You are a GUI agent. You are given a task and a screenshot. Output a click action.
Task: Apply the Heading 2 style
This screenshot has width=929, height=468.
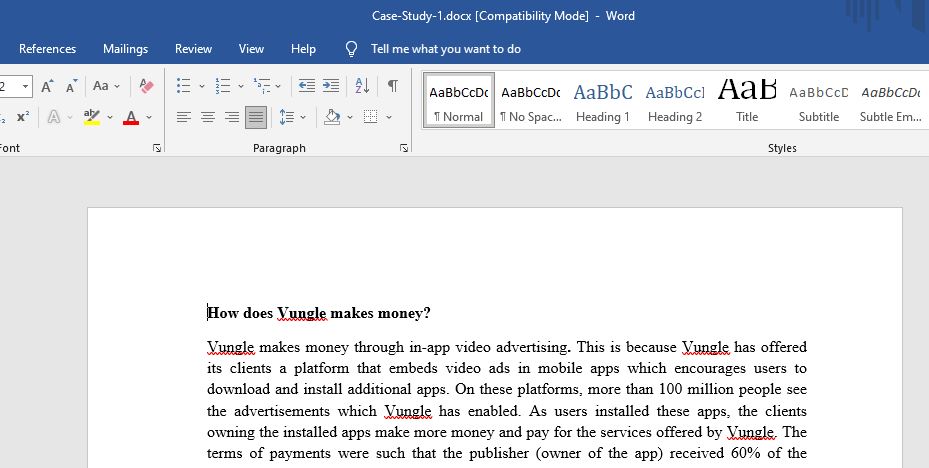[675, 100]
